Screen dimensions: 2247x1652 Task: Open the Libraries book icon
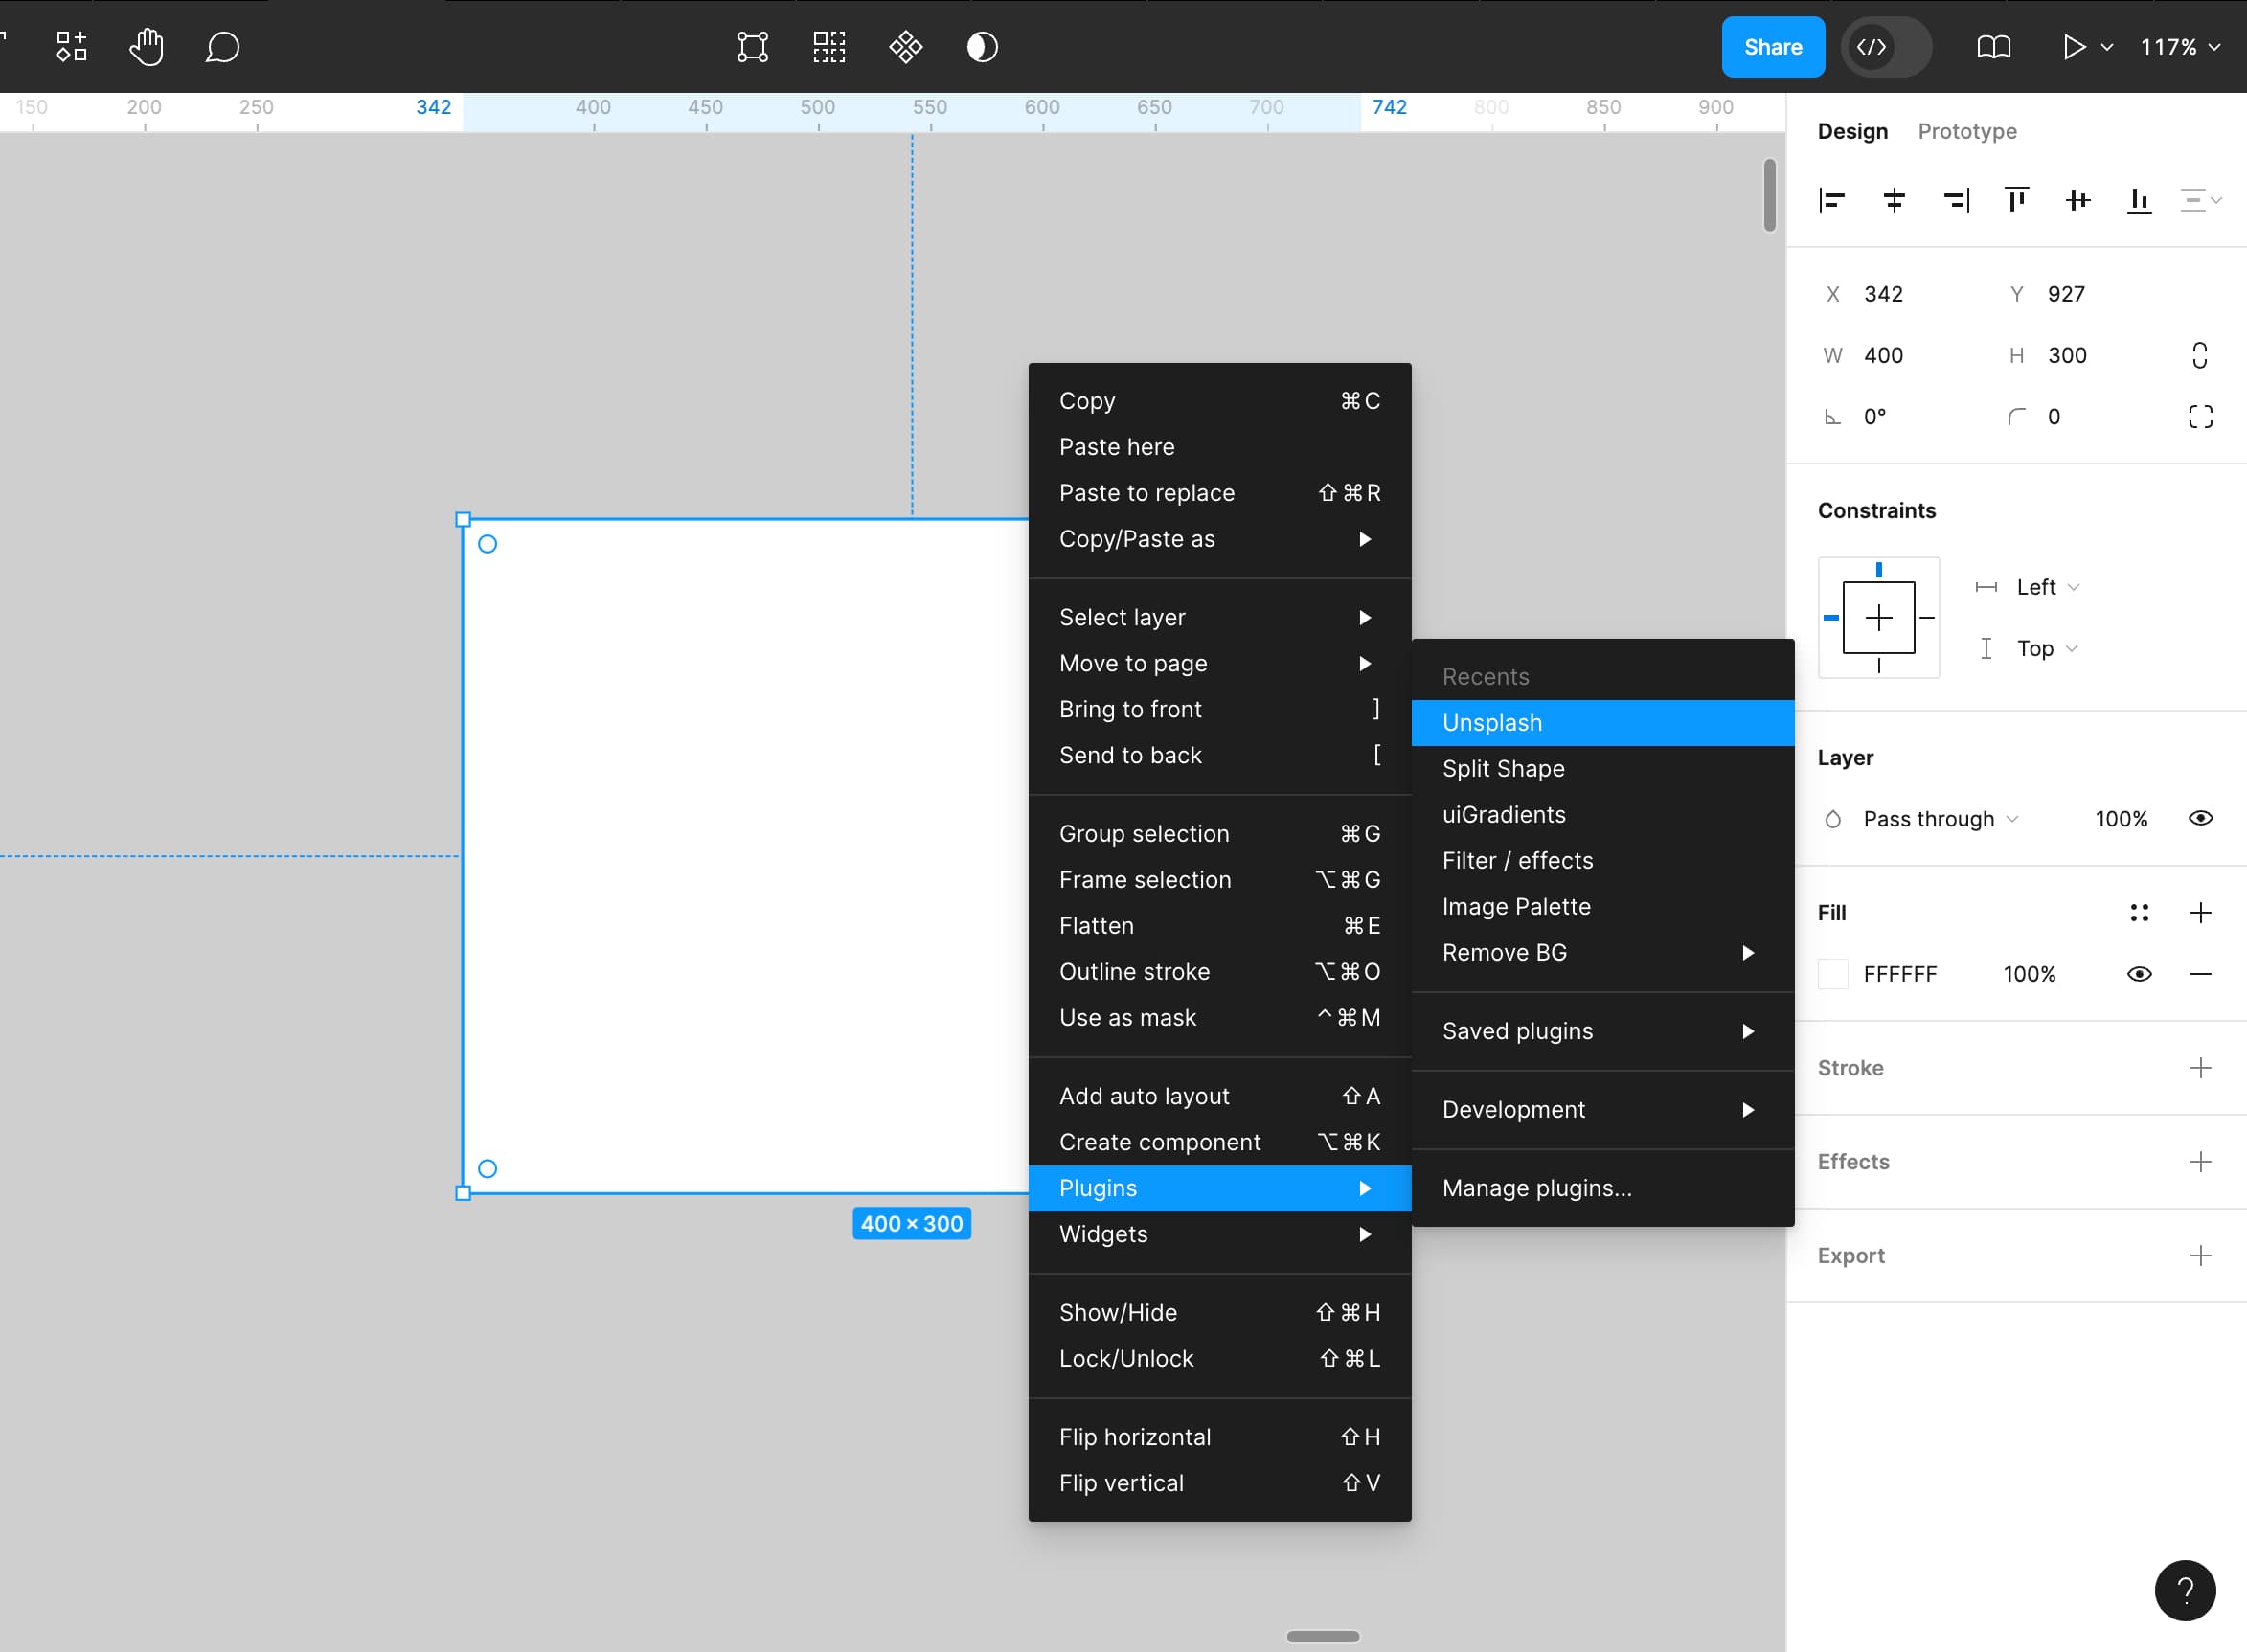pyautogui.click(x=1994, y=47)
